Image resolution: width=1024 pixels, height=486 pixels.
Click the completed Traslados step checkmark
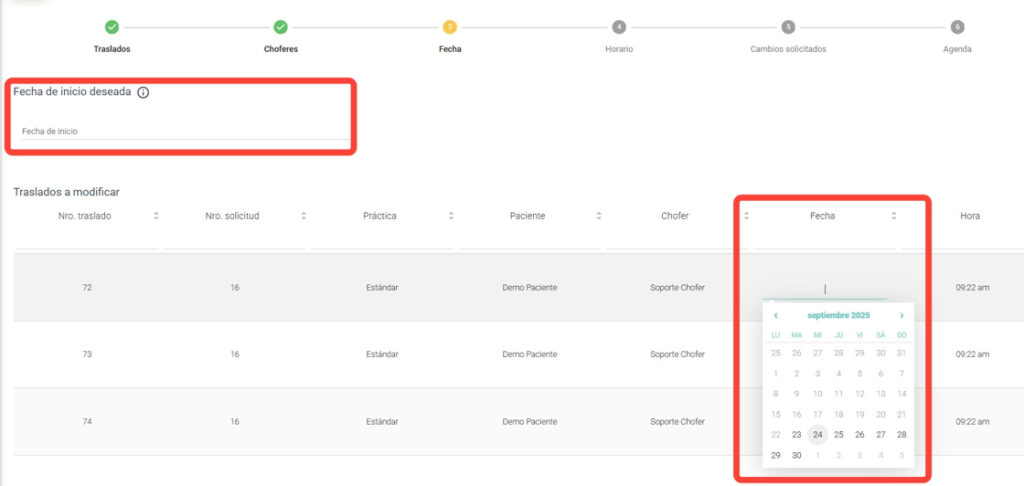[x=112, y=27]
